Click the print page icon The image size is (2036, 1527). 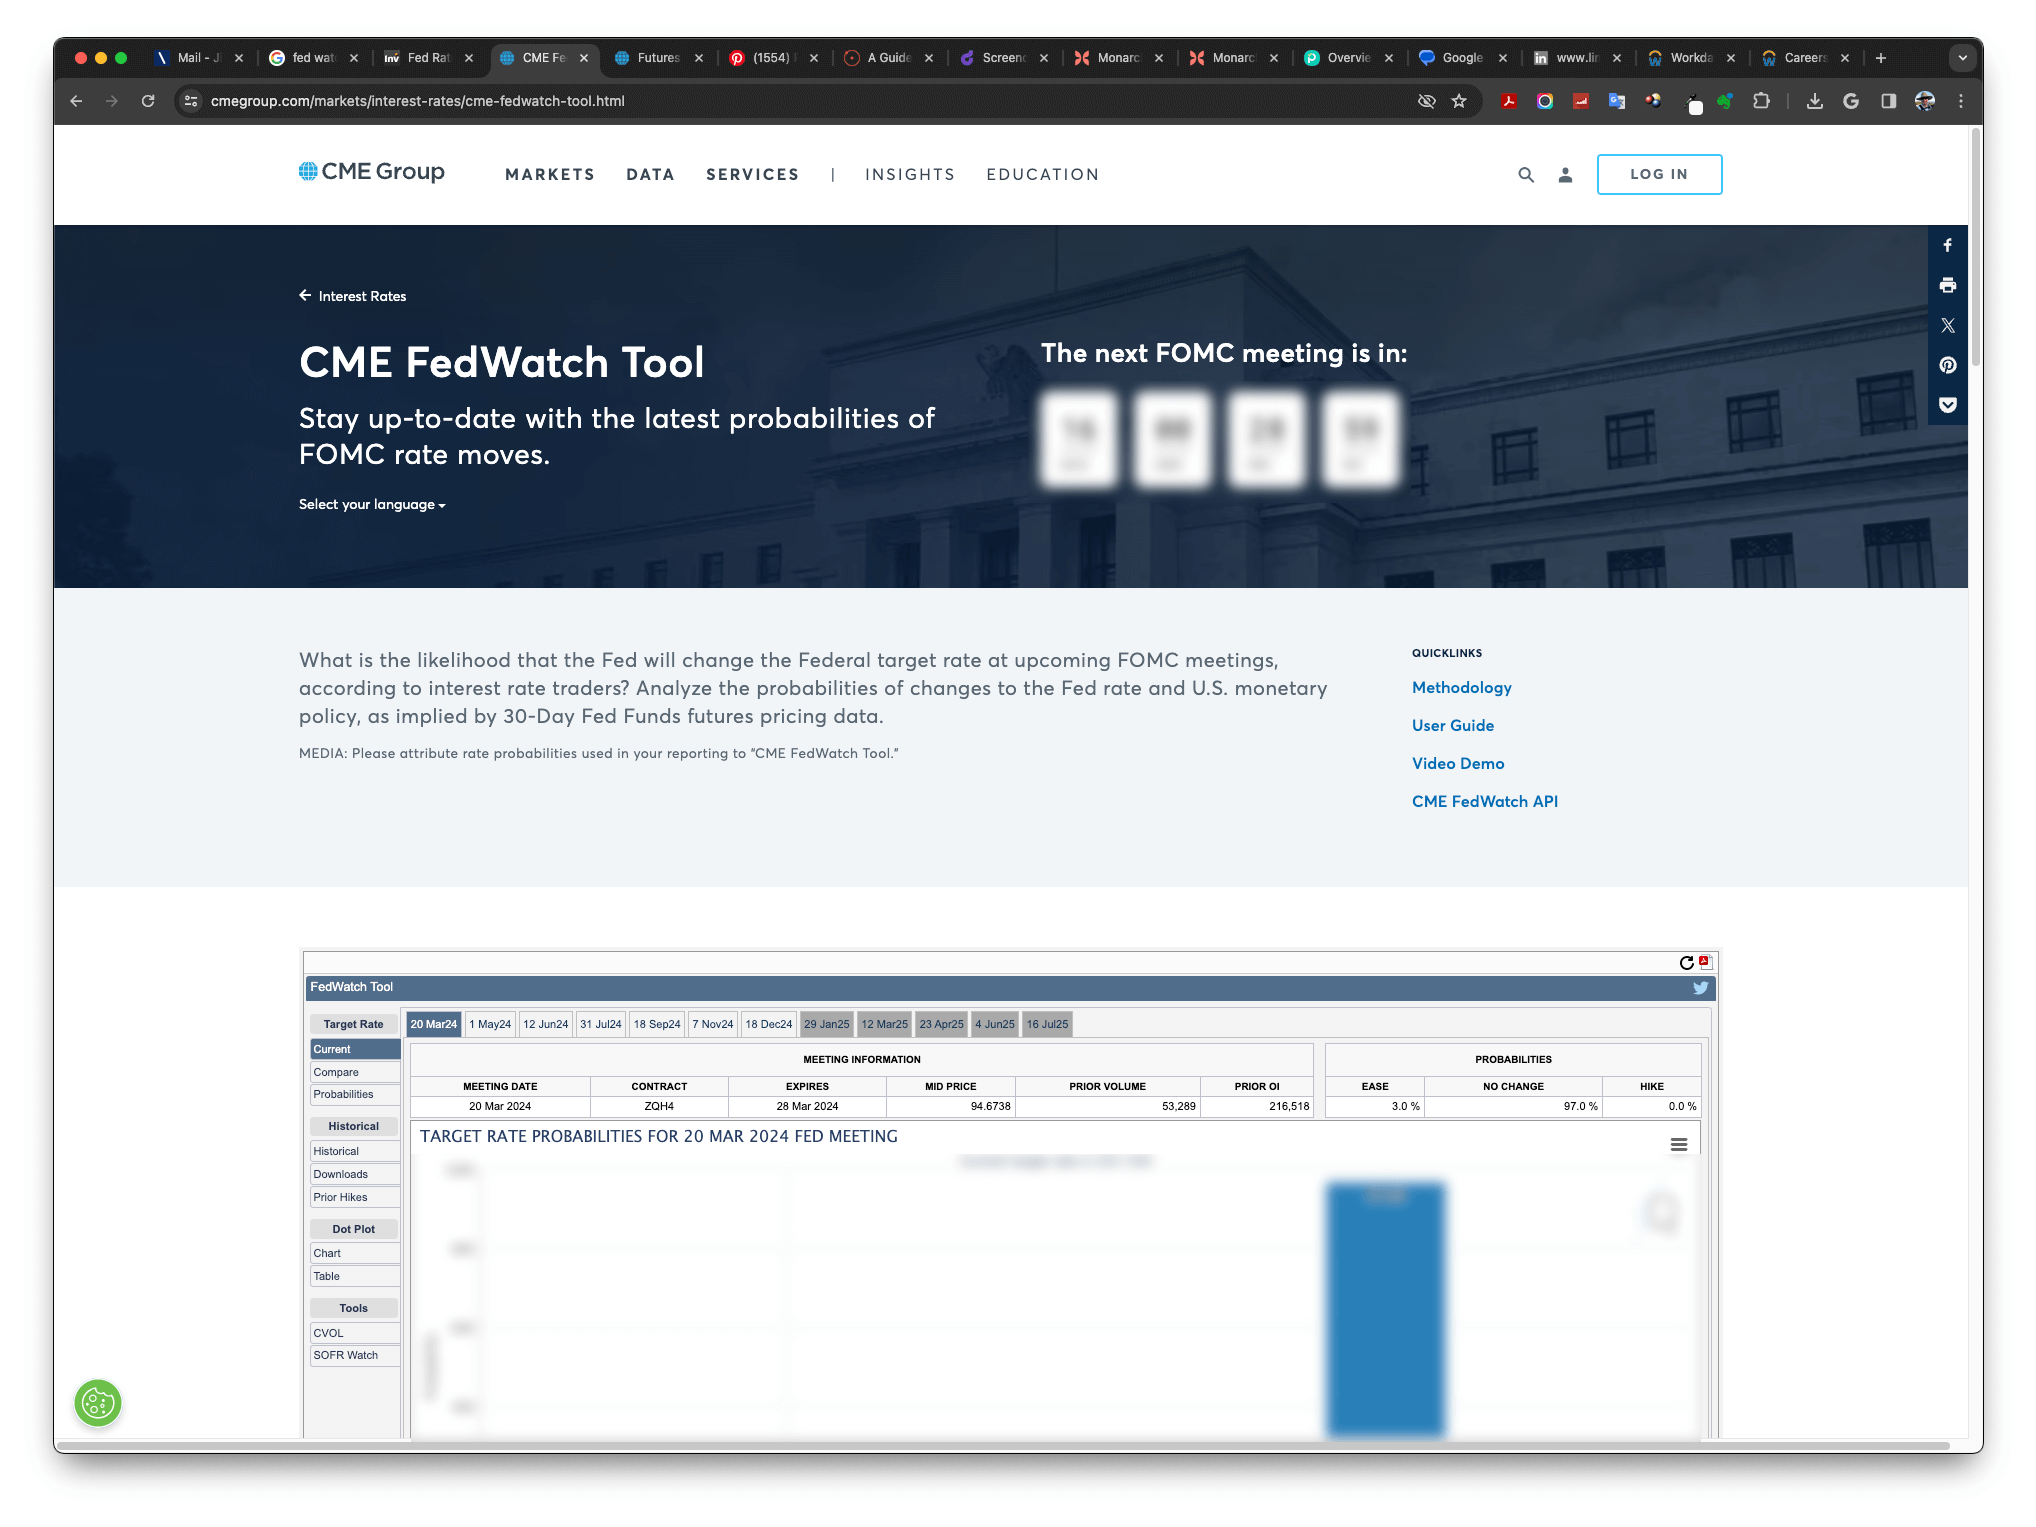tap(1947, 286)
